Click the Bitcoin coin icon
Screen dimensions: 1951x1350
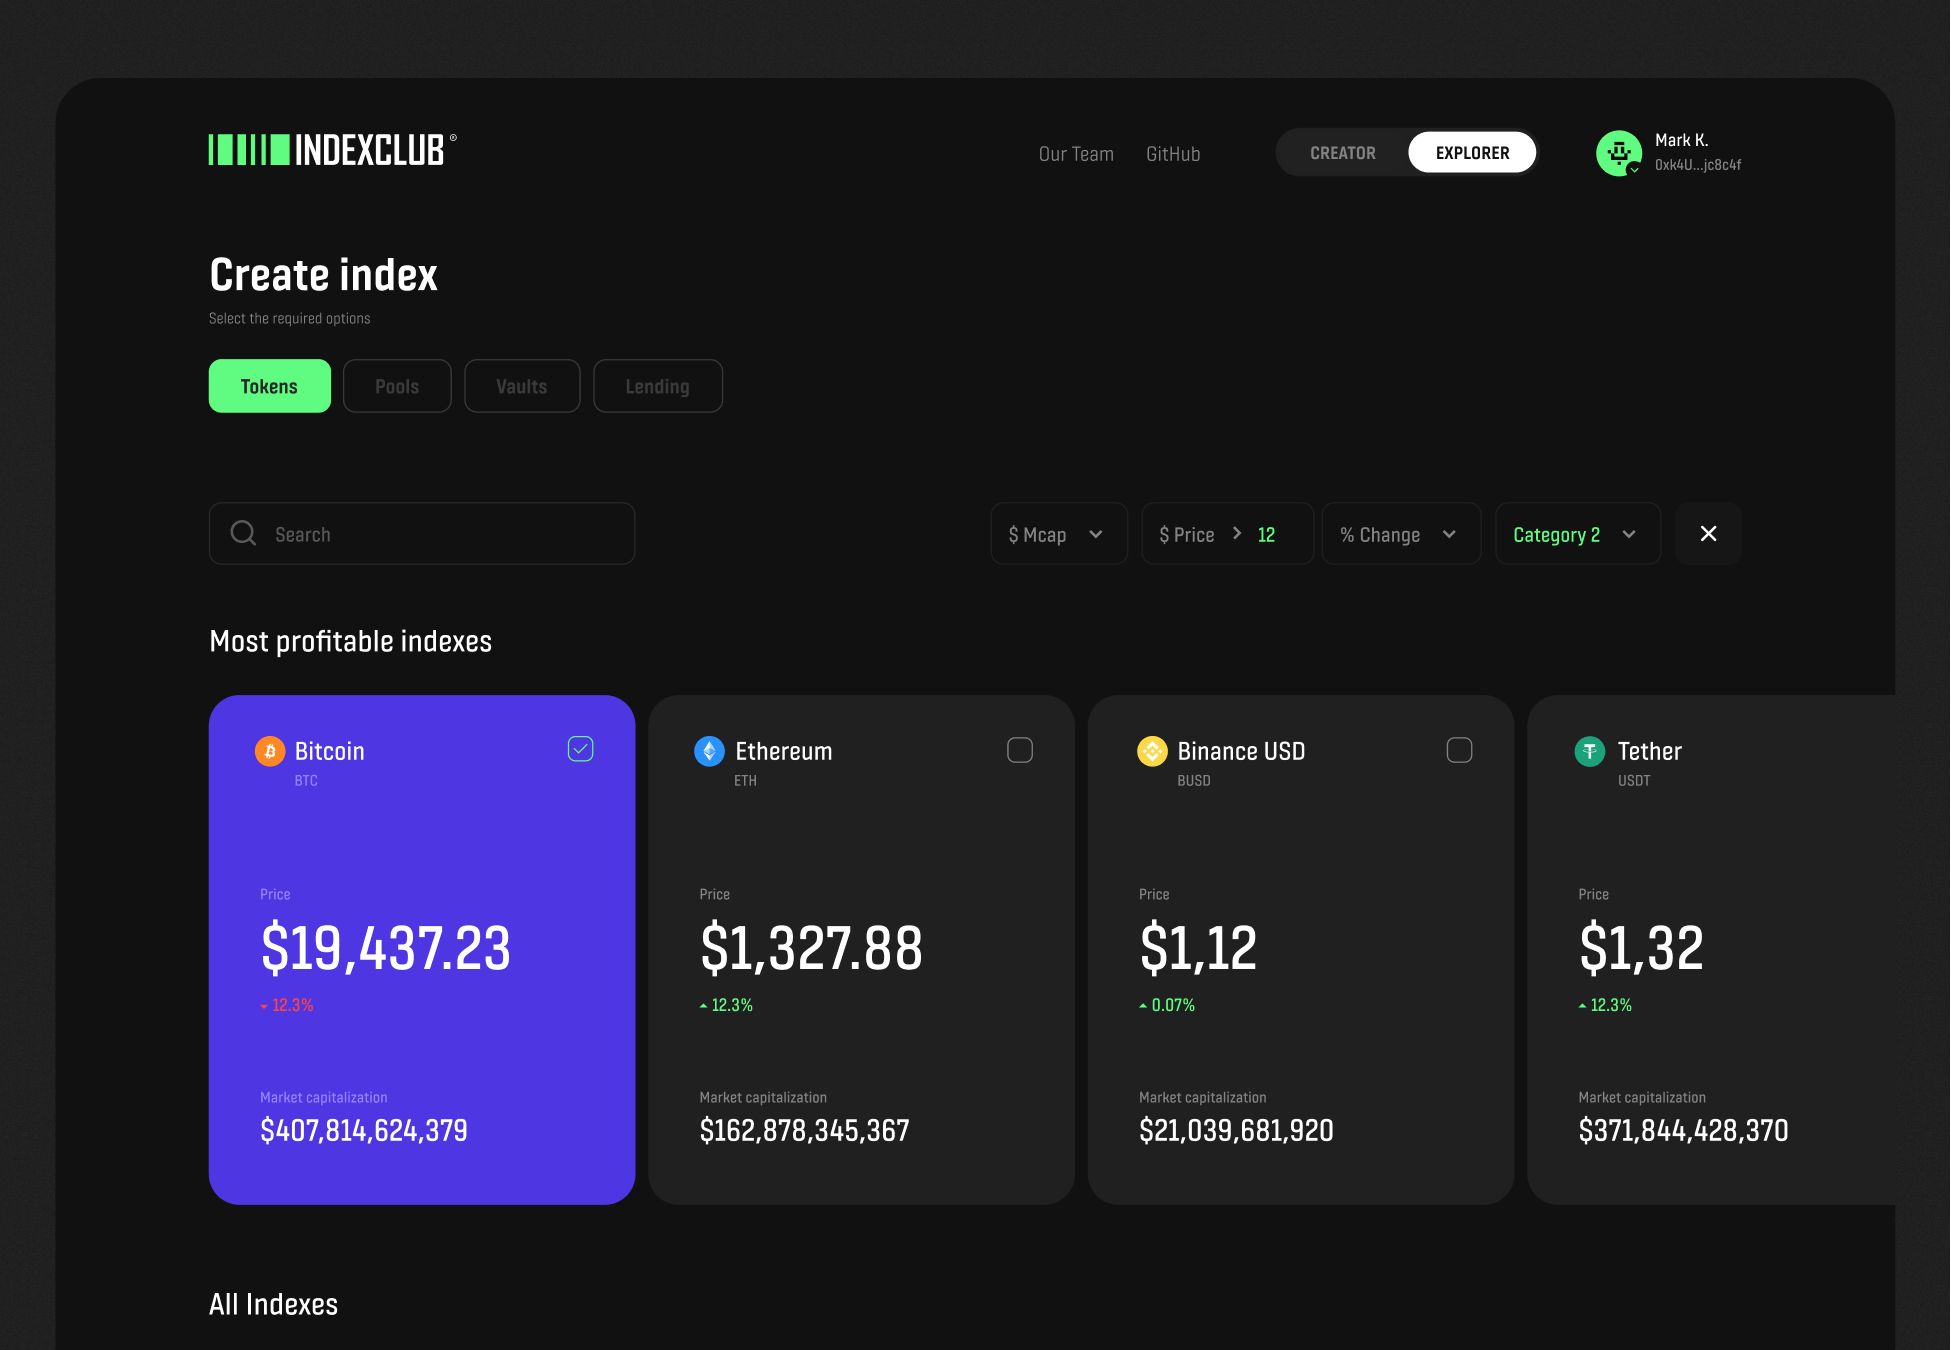270,751
